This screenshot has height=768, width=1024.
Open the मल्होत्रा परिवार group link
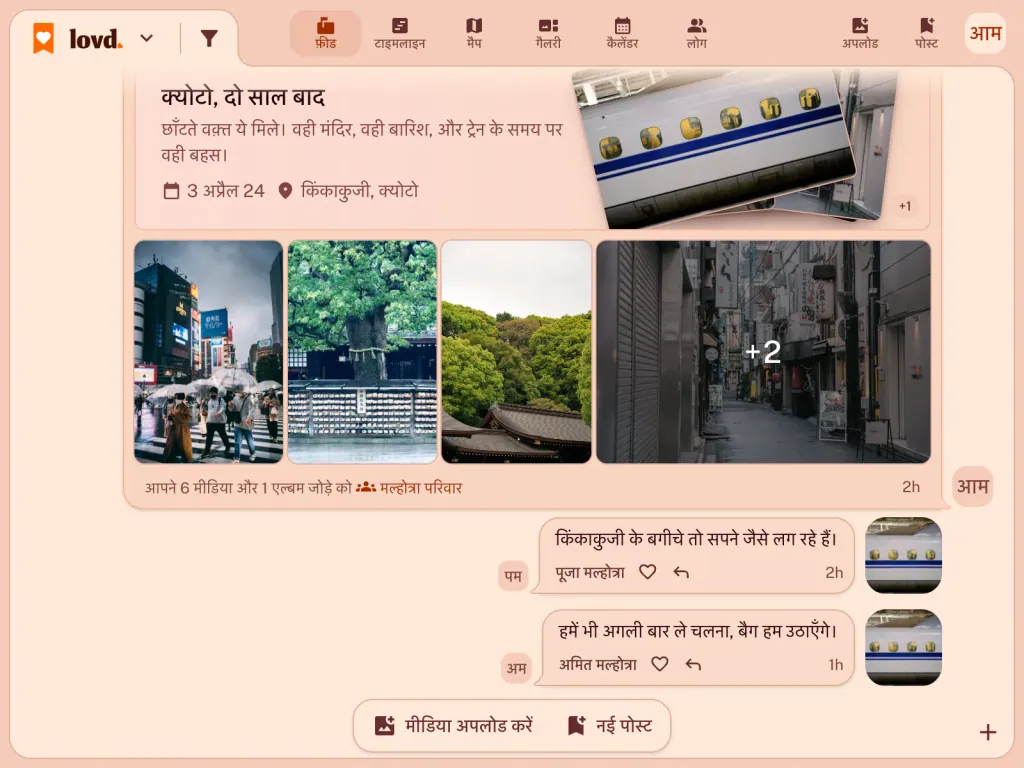pos(421,488)
